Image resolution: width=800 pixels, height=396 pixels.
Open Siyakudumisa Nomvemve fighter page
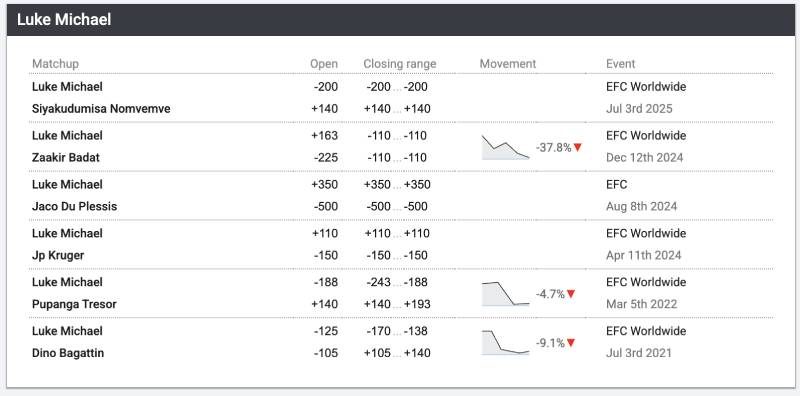pyautogui.click(x=101, y=109)
